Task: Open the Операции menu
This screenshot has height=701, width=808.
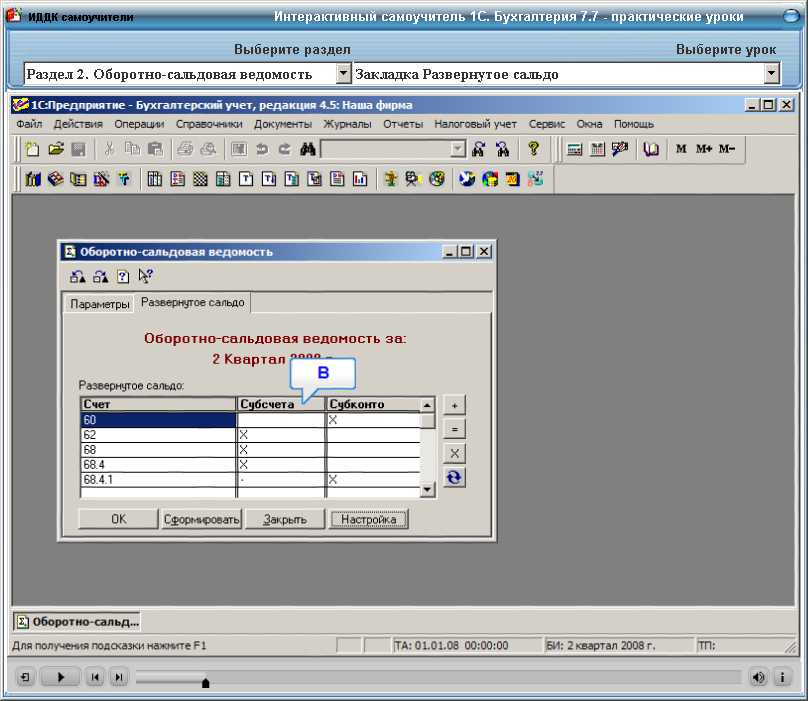Action: pos(139,124)
